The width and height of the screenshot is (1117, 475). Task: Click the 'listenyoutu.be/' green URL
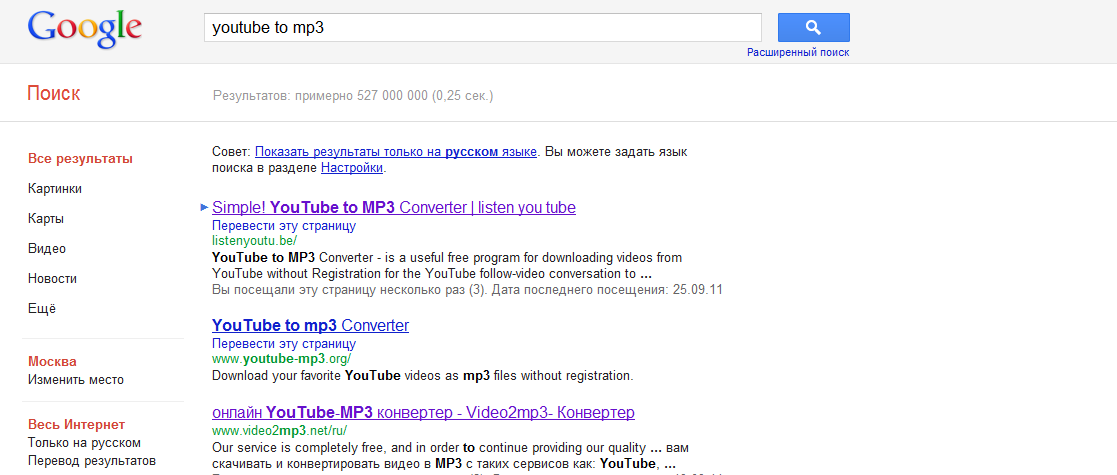254,241
